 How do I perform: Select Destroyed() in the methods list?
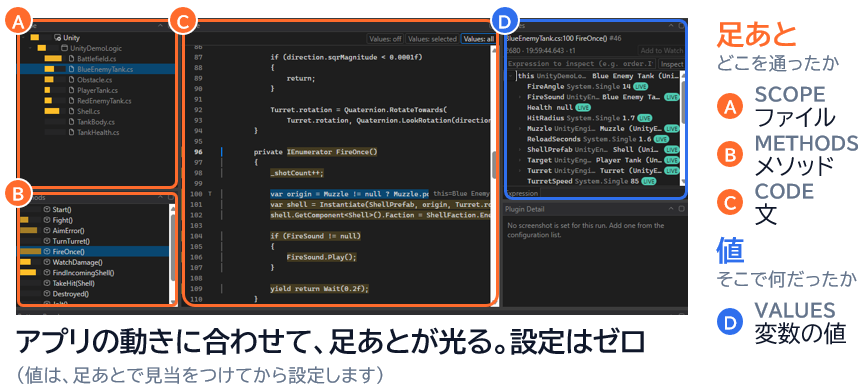click(94, 294)
